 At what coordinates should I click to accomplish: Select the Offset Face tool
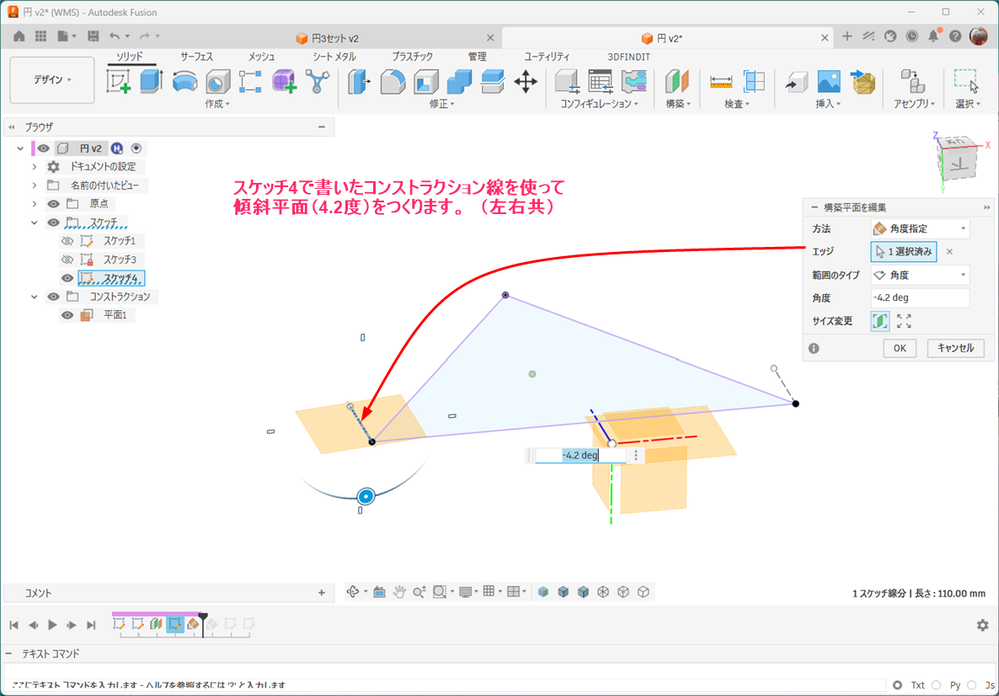click(x=492, y=82)
